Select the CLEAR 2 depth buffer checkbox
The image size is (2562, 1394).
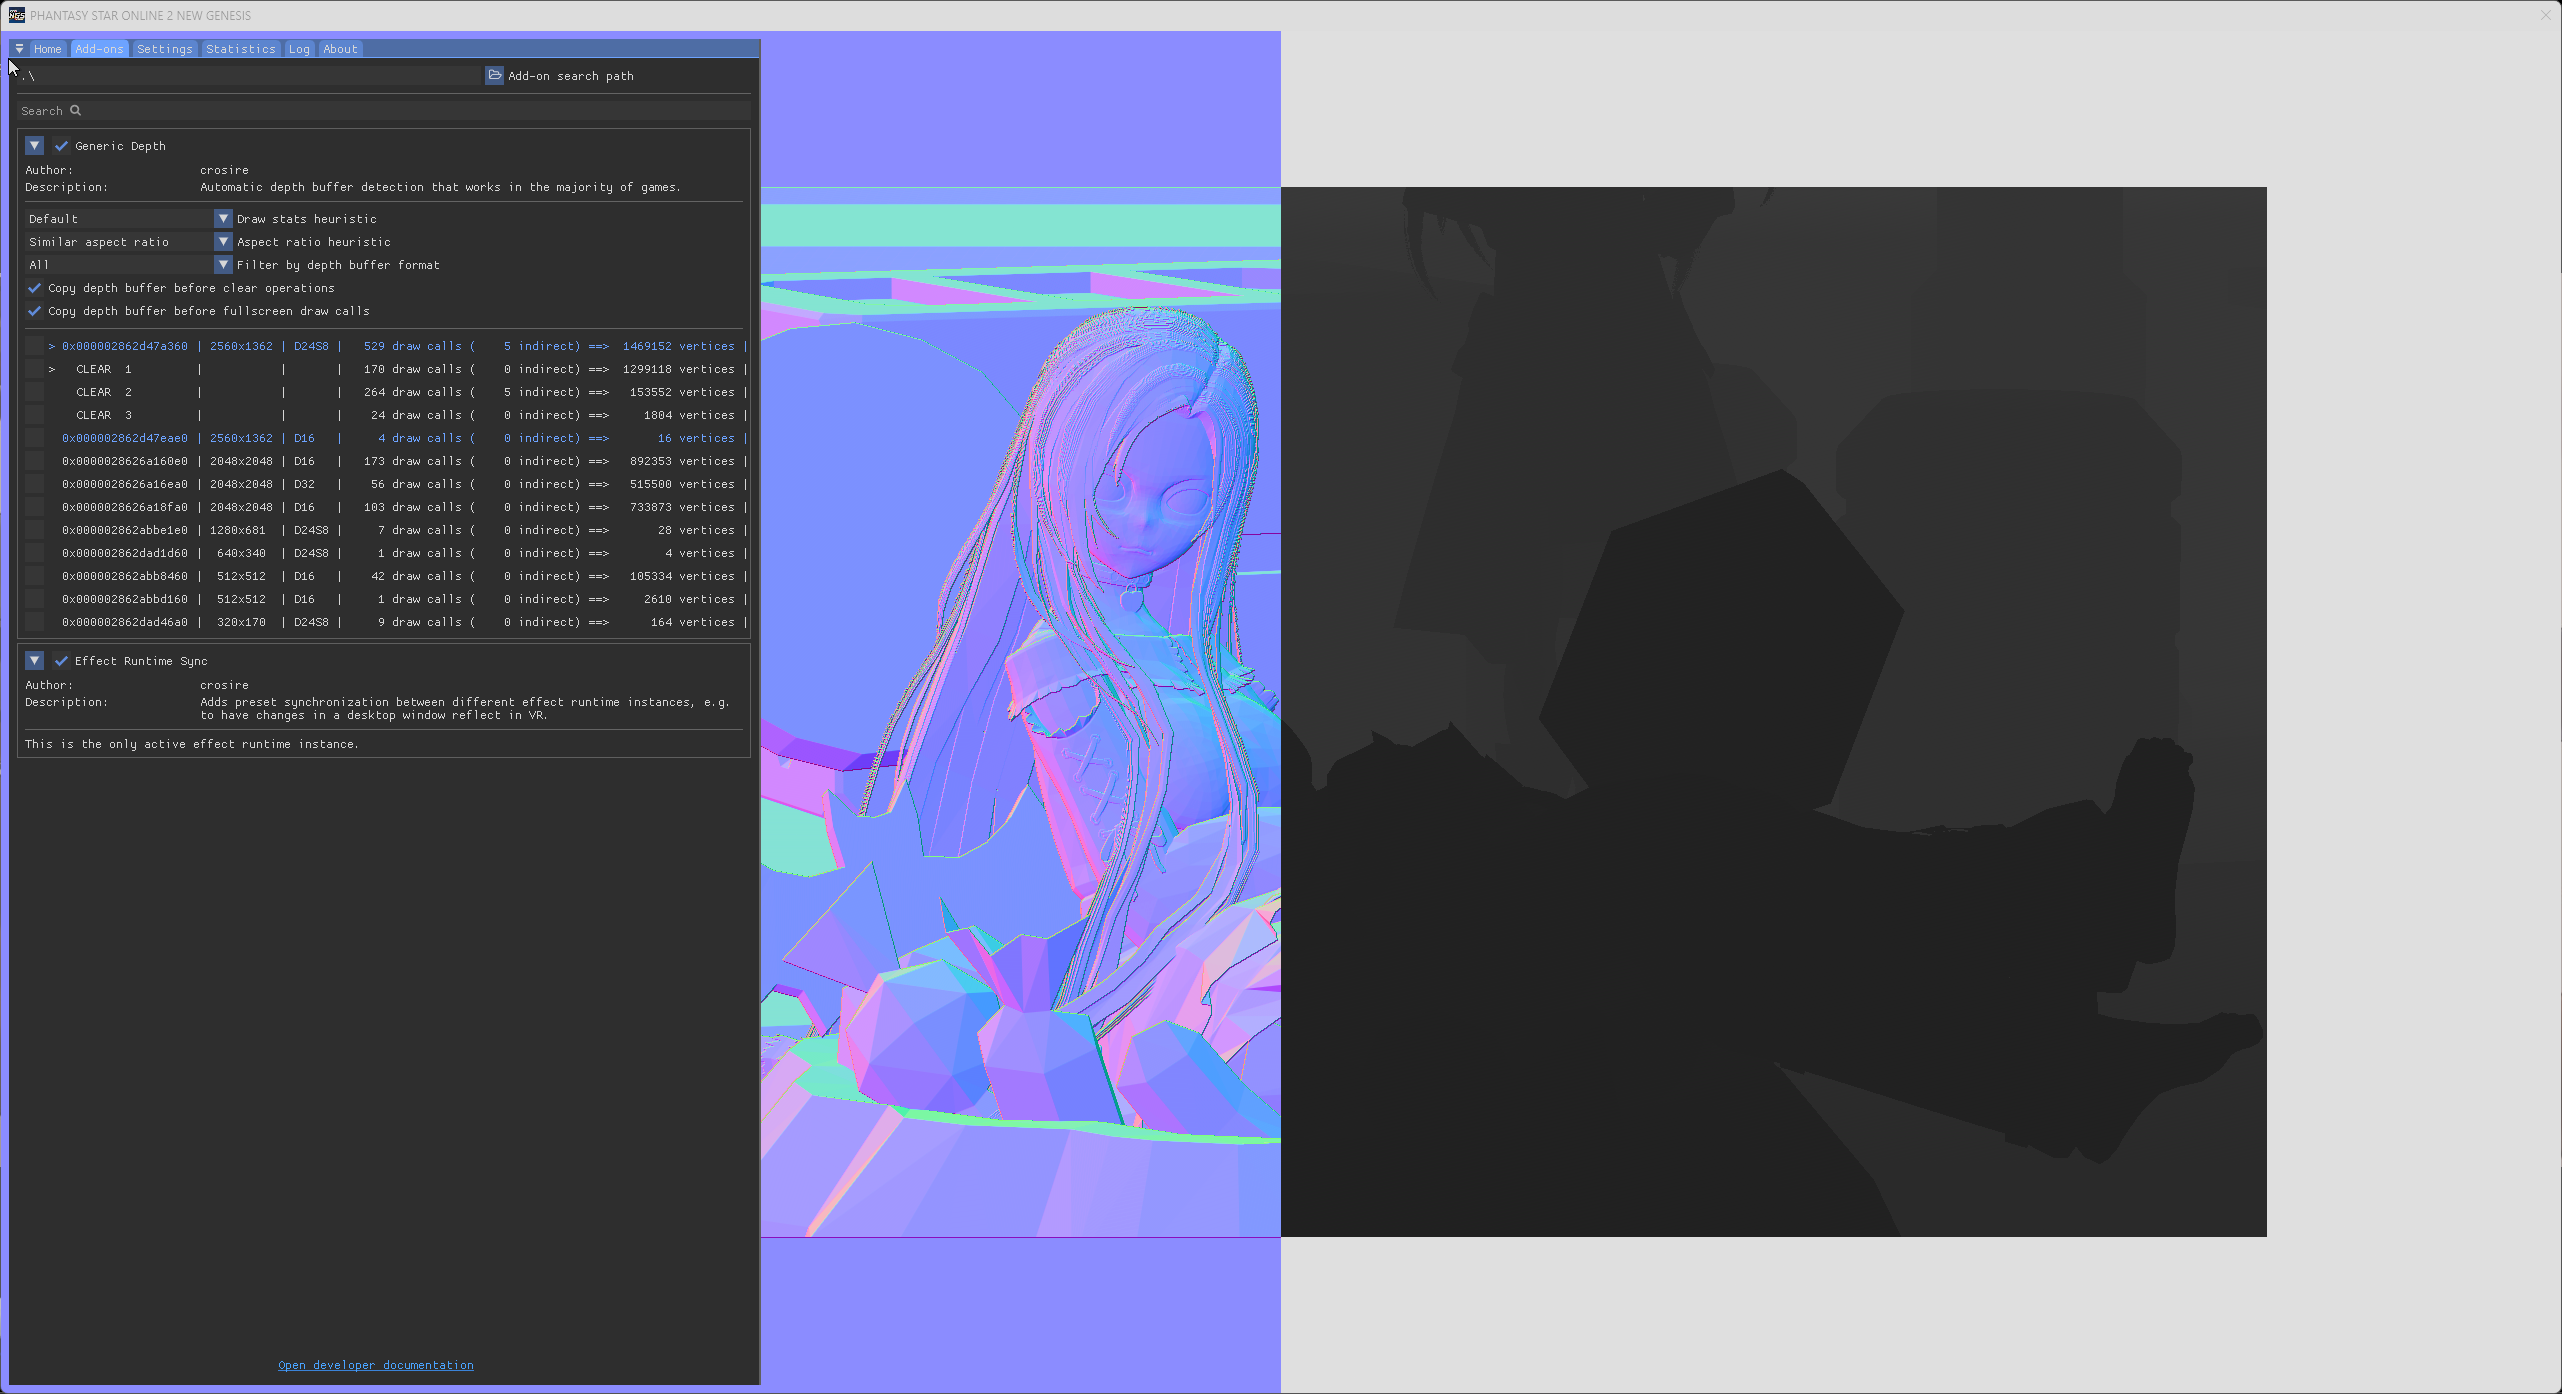pos(35,392)
